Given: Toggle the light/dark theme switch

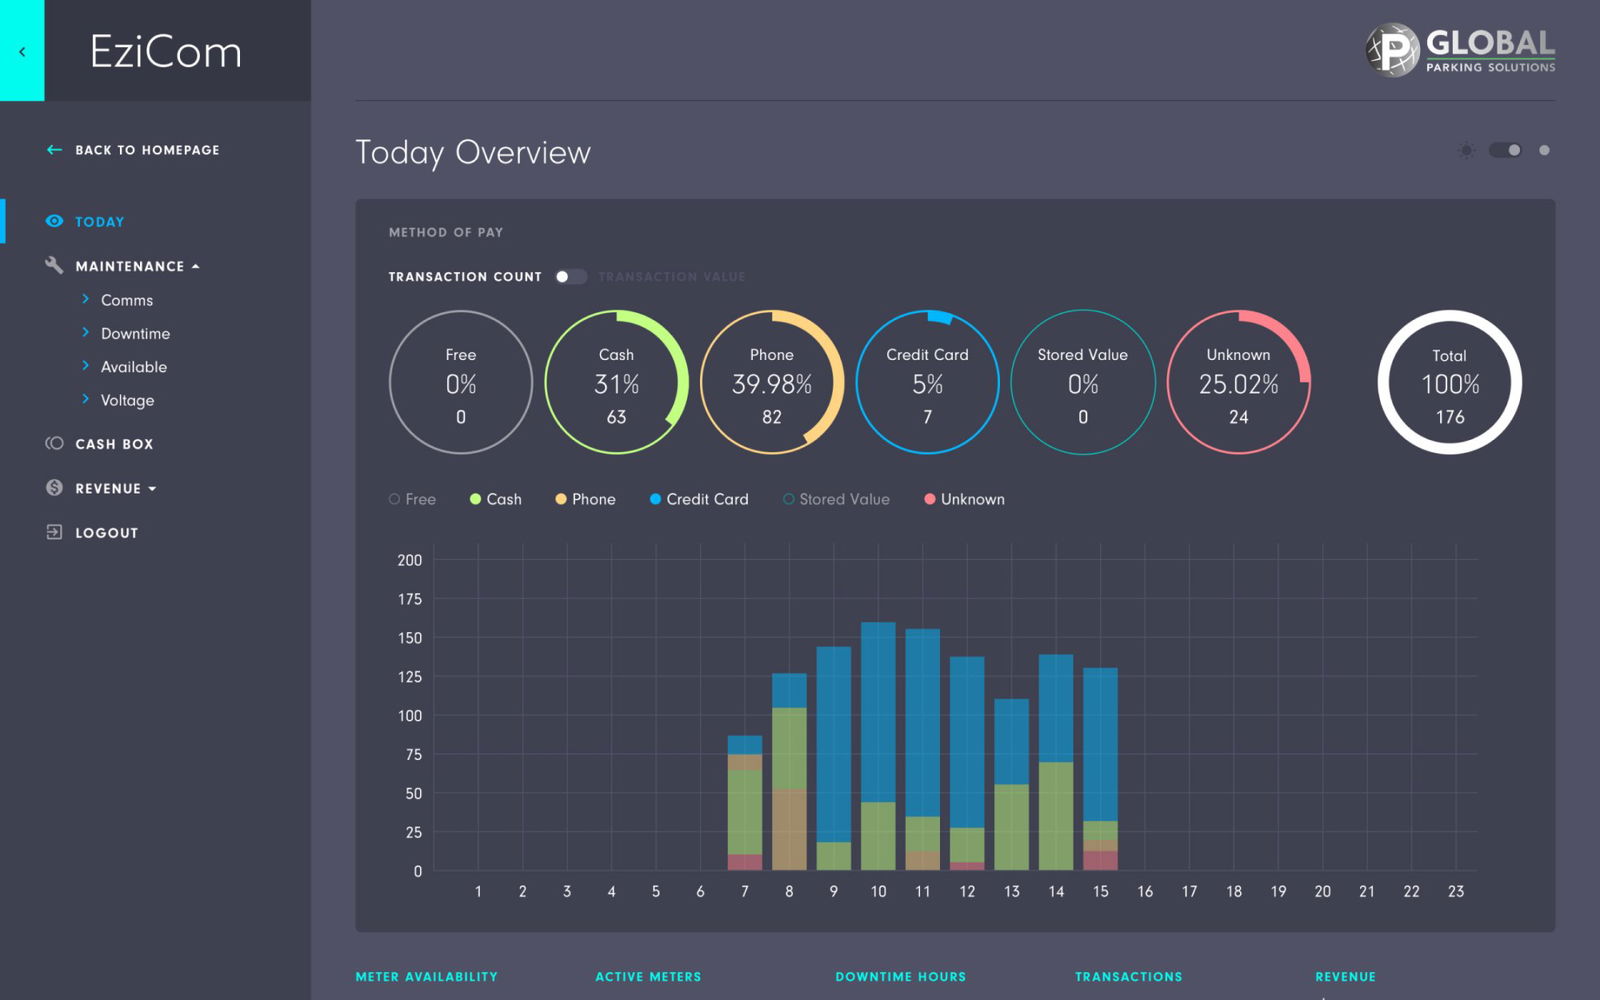Looking at the screenshot, I should point(1505,150).
